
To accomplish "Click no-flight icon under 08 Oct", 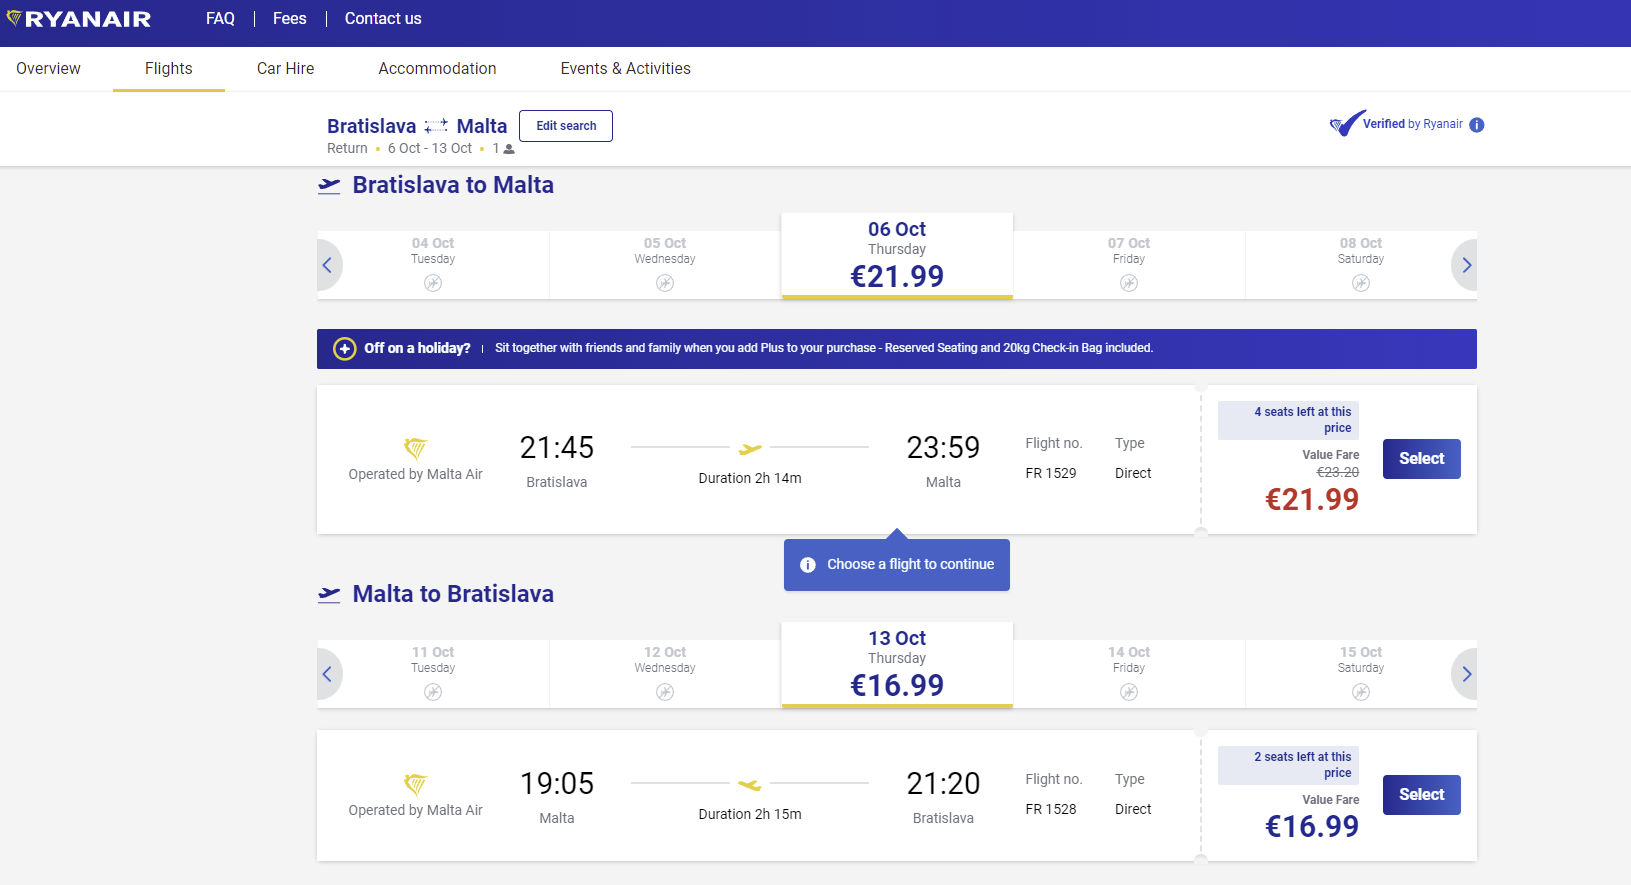I will pos(1361,283).
